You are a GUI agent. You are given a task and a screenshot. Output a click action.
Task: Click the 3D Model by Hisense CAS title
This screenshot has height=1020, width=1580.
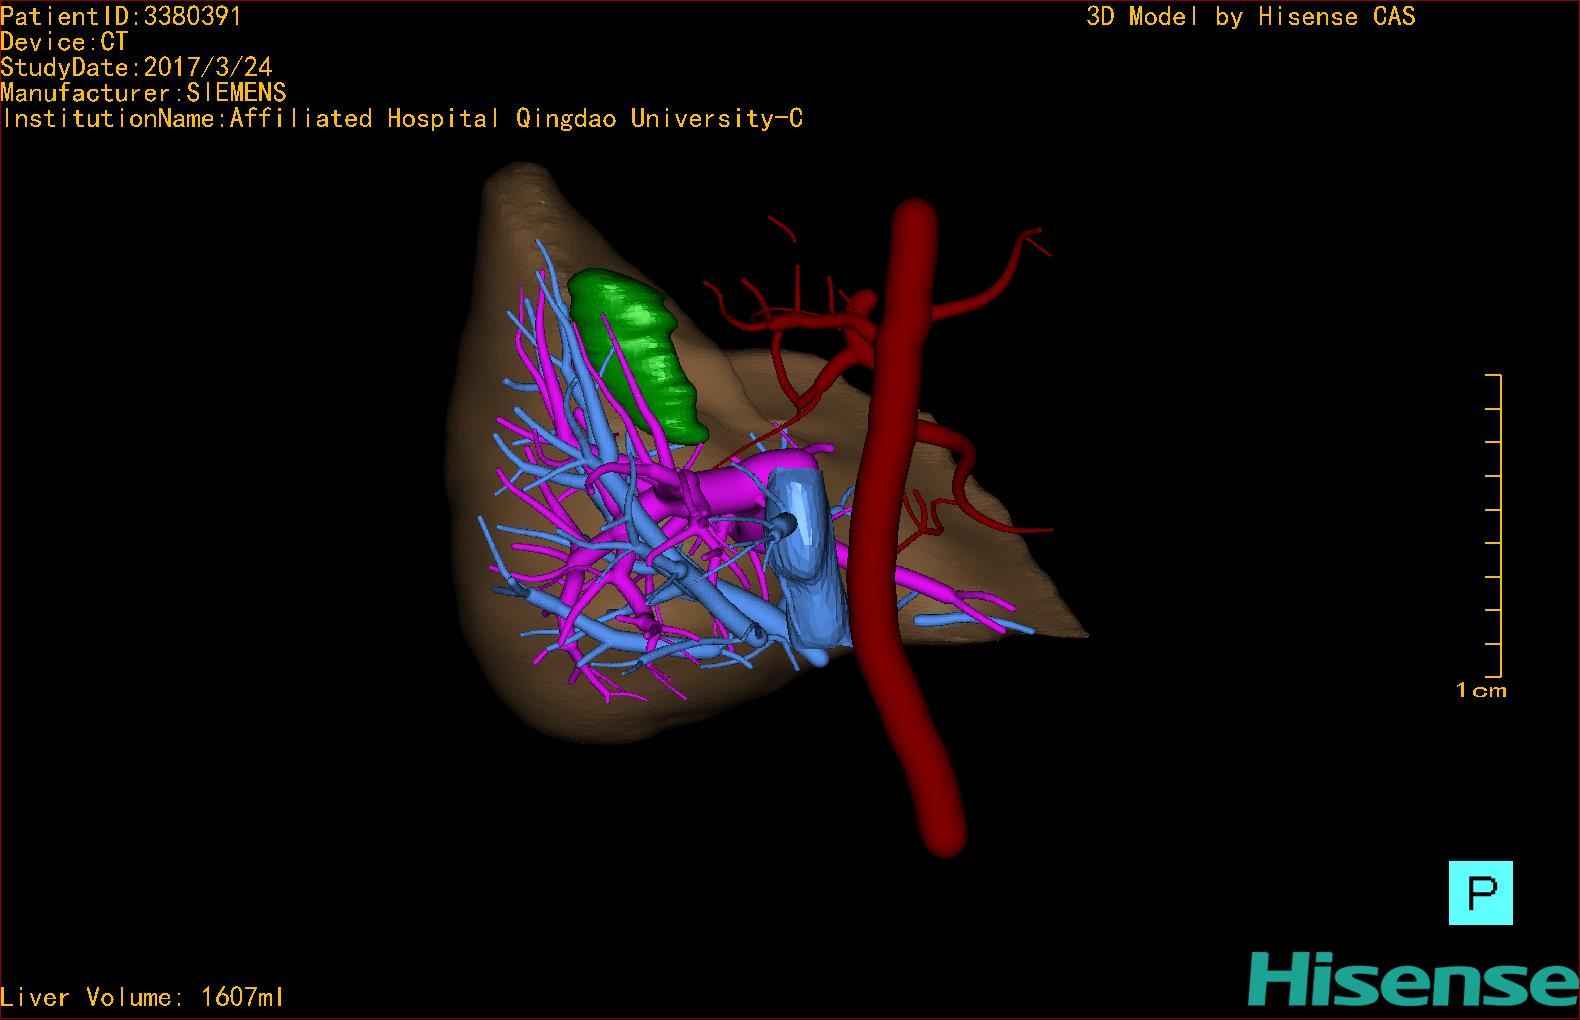point(1251,16)
